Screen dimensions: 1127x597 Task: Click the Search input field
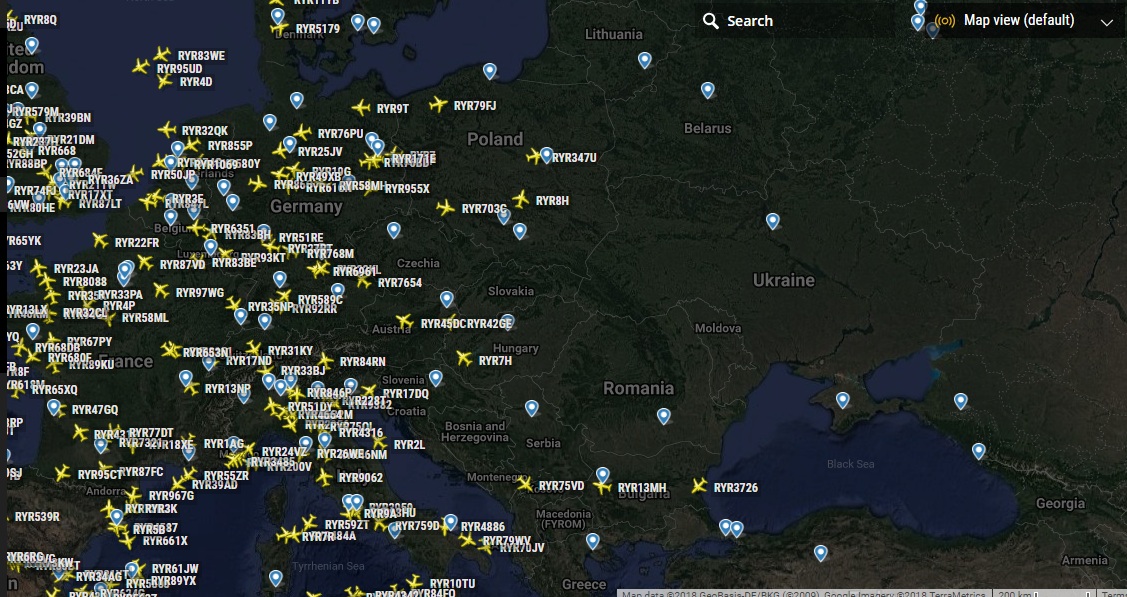point(800,21)
